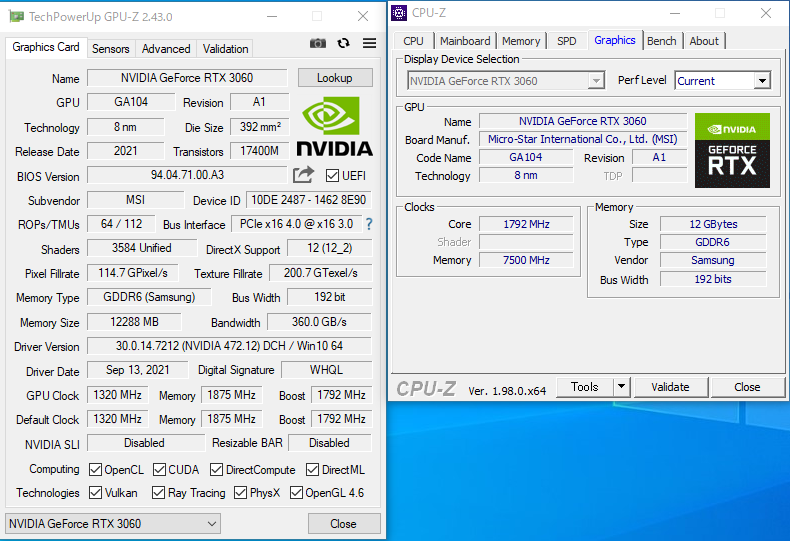Click the Bus Interface field value
This screenshot has width=790, height=541.
(296, 224)
